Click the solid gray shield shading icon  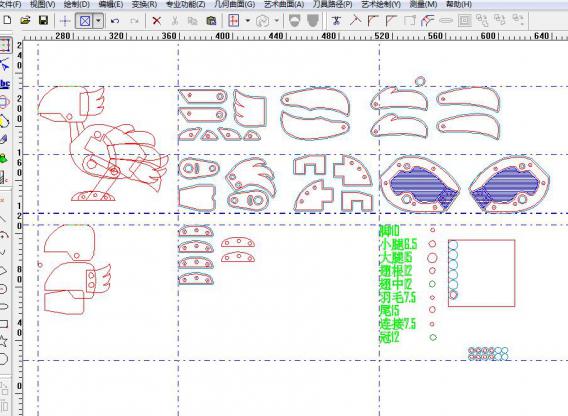pyautogui.click(x=313, y=20)
